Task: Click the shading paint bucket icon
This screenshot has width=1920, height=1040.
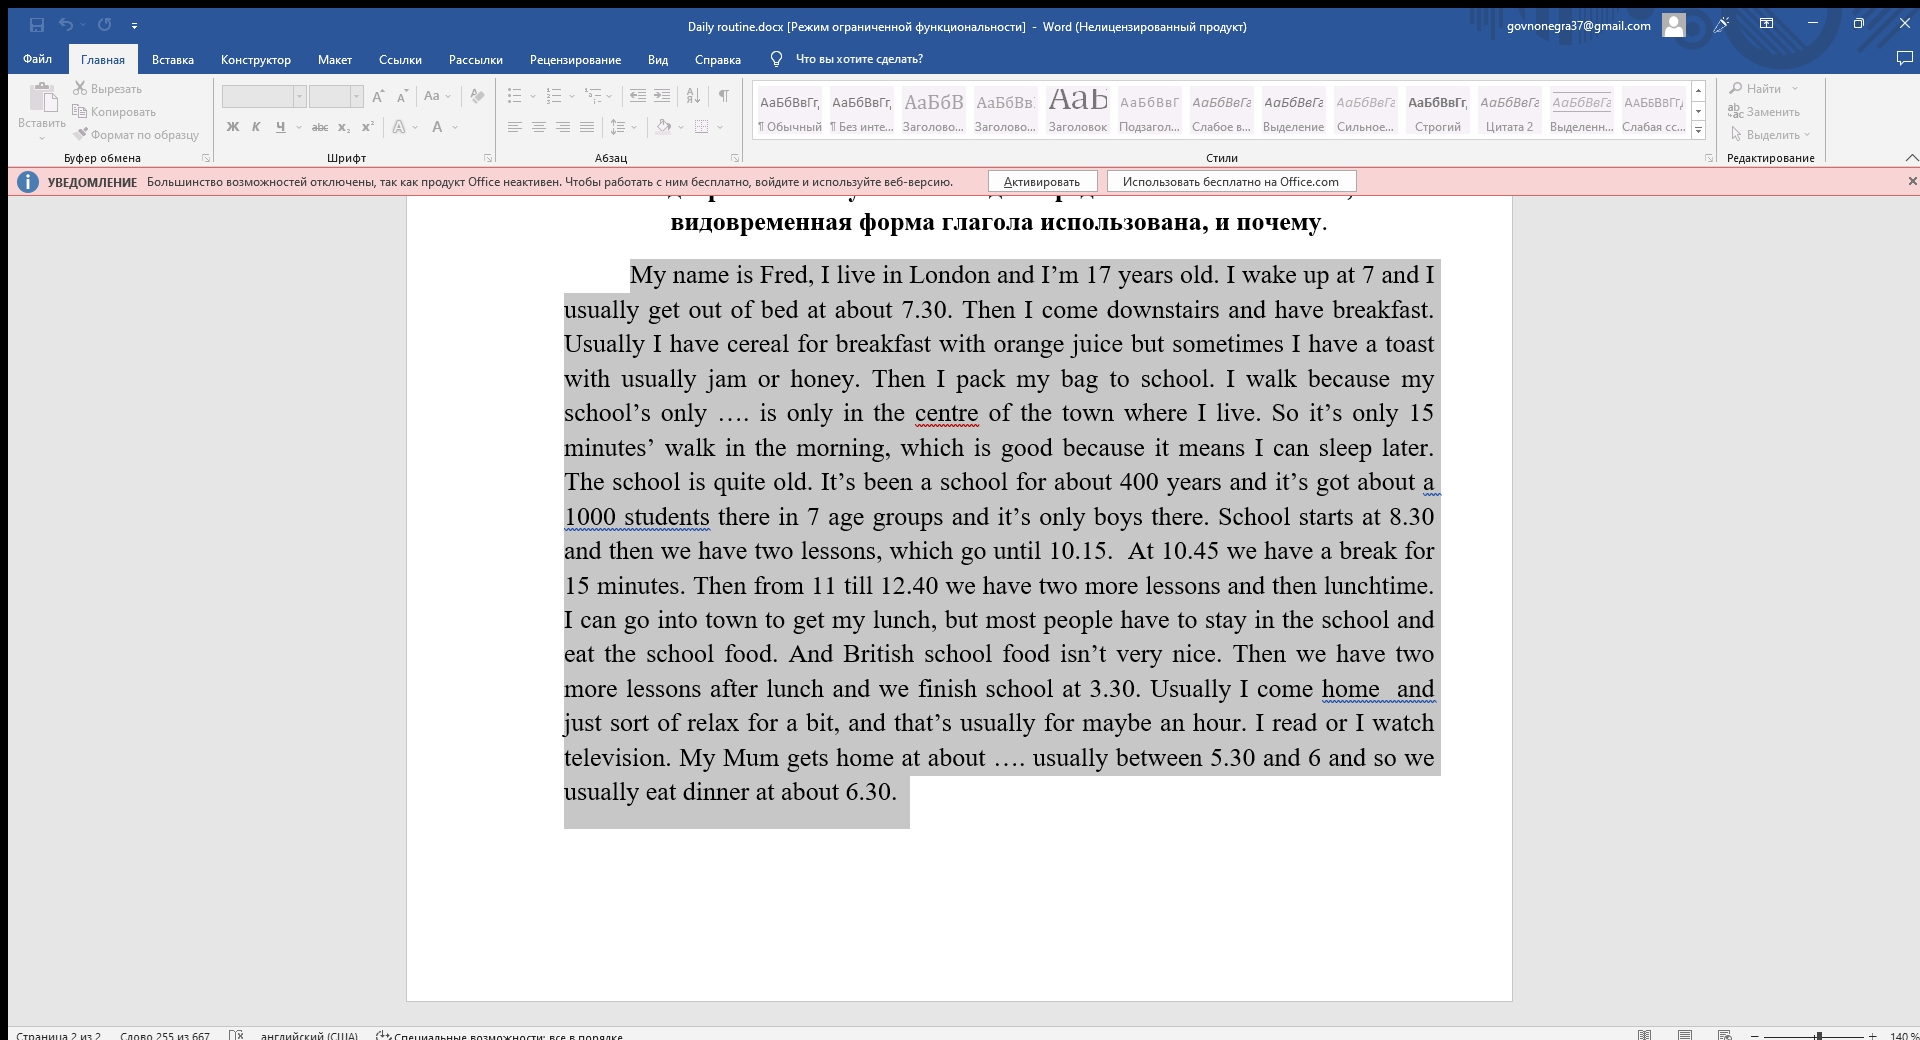Action: [x=663, y=127]
